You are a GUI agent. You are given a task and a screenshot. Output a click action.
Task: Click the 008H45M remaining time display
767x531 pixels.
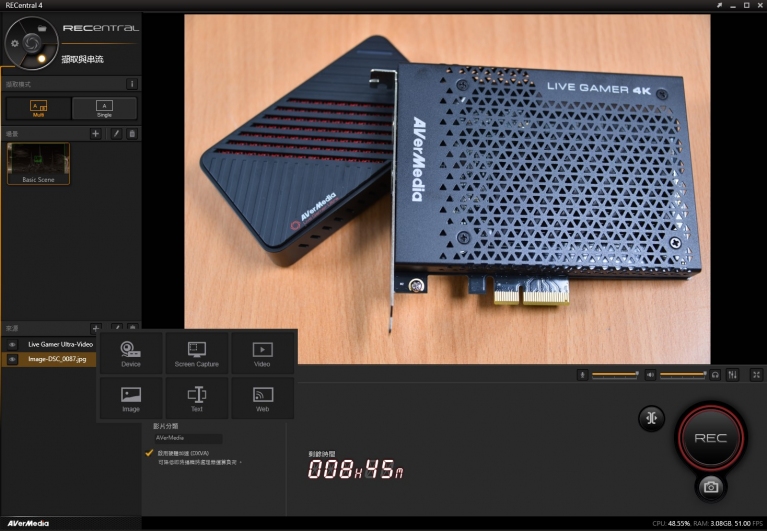pyautogui.click(x=356, y=470)
